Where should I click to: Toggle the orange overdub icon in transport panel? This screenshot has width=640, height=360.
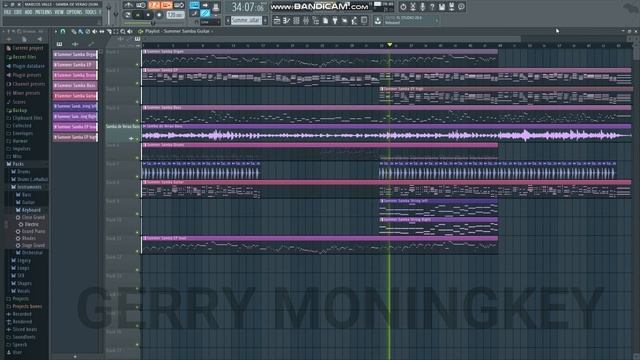pos(167,5)
